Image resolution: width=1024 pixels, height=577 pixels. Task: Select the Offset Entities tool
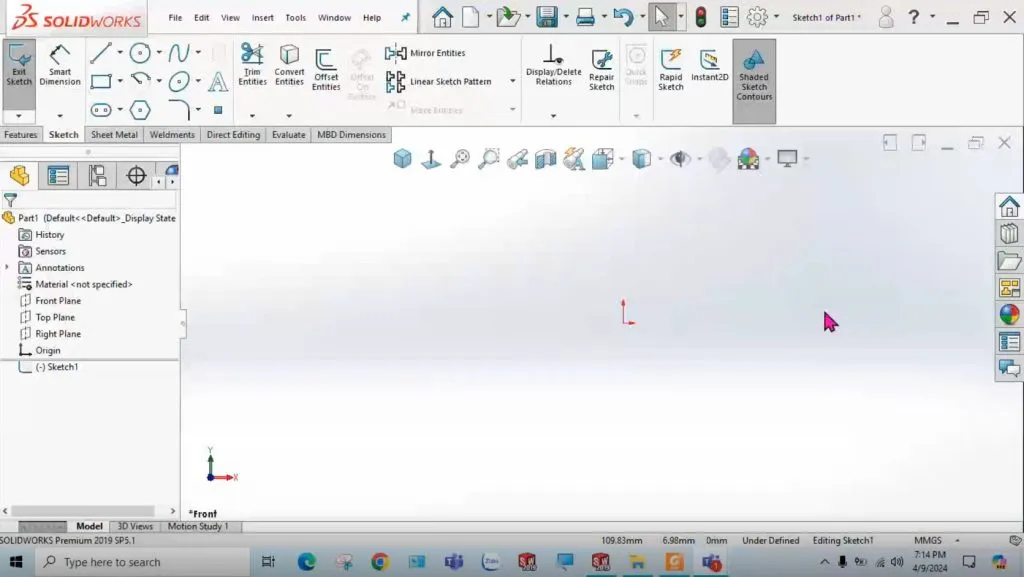click(325, 68)
